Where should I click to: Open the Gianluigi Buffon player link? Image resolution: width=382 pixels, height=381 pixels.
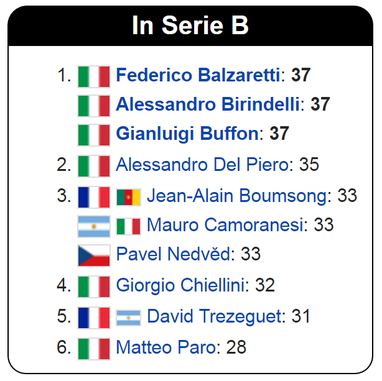click(187, 134)
